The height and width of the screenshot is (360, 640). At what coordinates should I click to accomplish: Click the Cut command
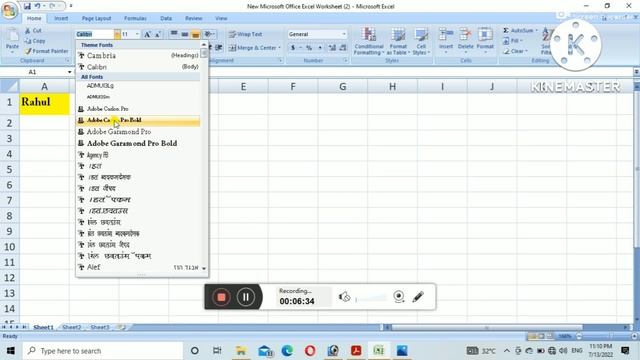pos(33,31)
